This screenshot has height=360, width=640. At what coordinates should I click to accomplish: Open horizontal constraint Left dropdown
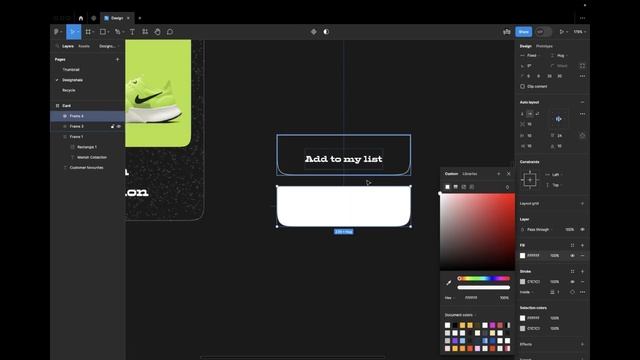(554, 175)
